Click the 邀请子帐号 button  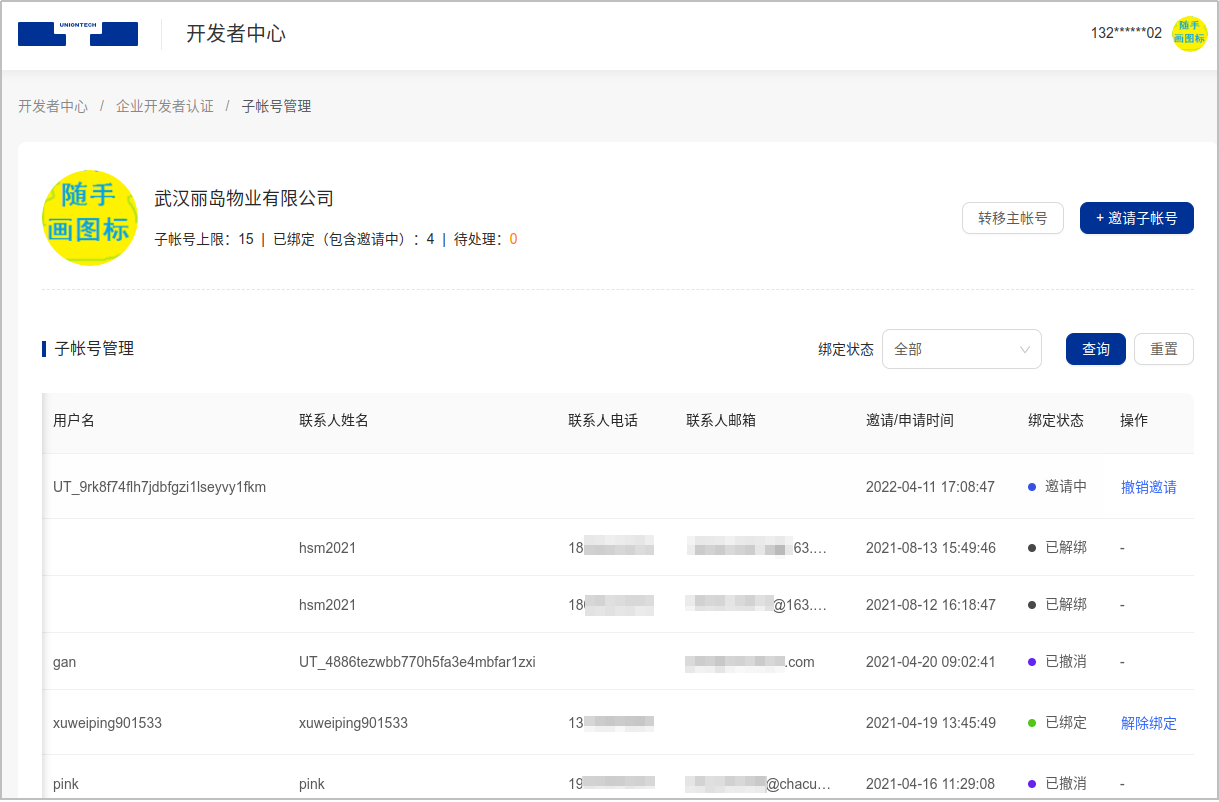coord(1136,218)
